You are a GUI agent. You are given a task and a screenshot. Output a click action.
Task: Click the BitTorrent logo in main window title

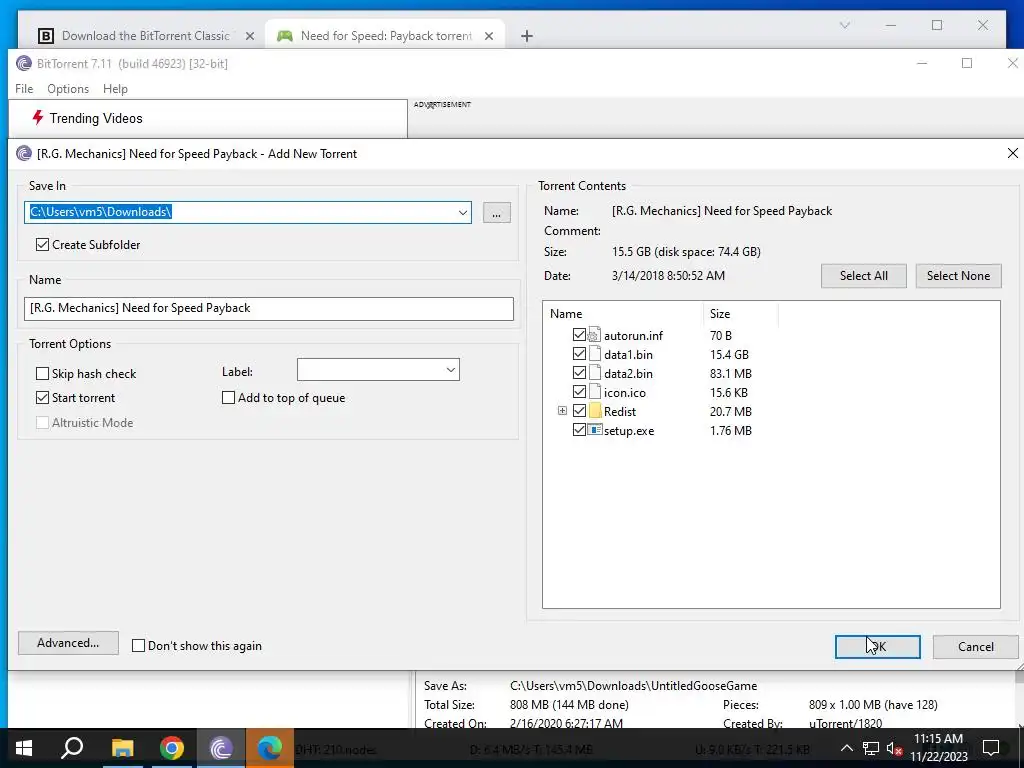click(24, 63)
